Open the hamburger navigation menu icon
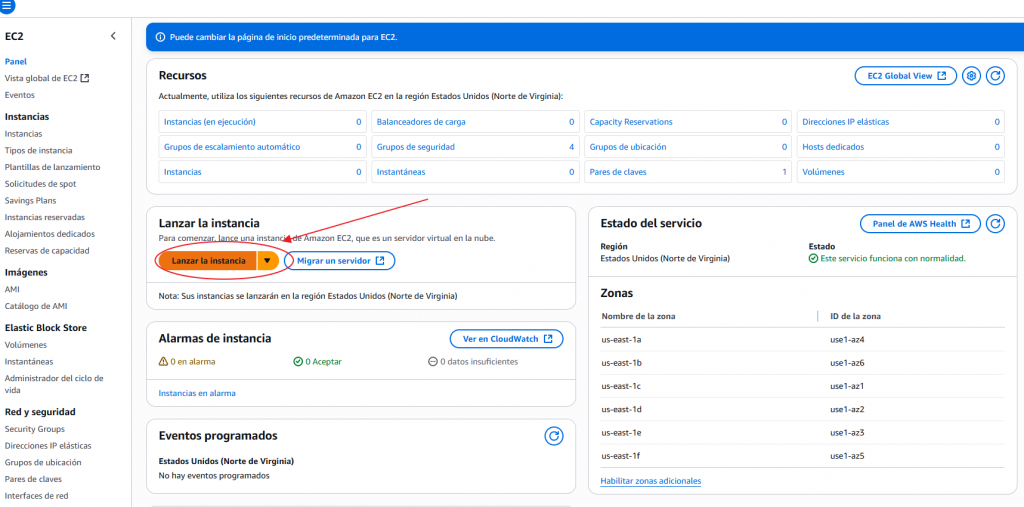The height and width of the screenshot is (507, 1024). coord(7,6)
